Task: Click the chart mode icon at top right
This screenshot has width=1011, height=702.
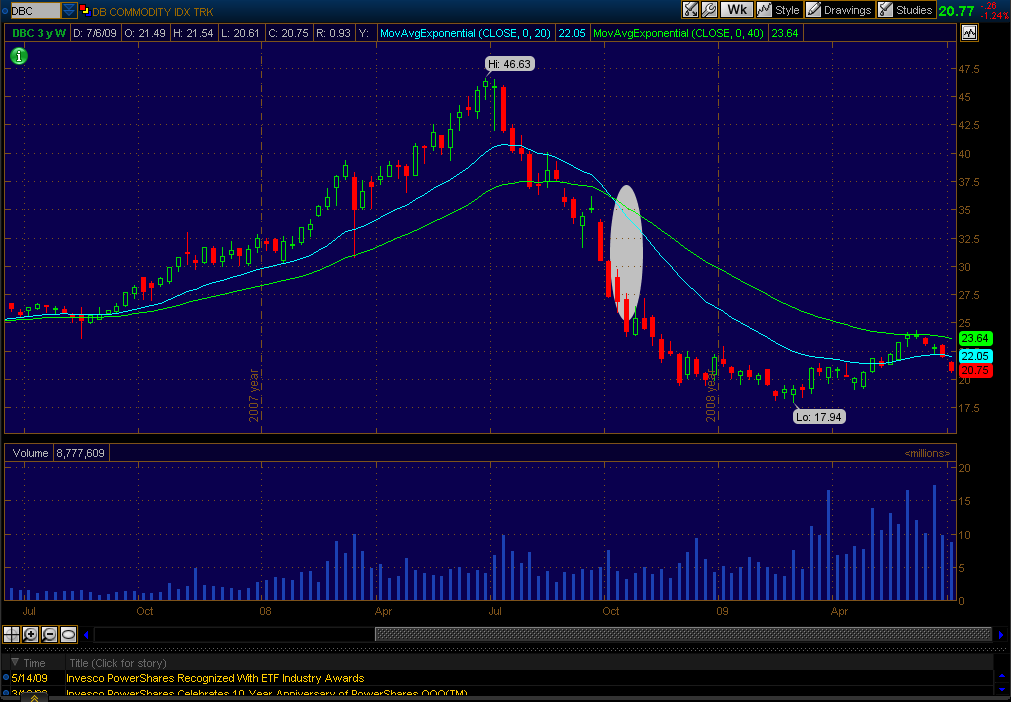Action: (x=968, y=32)
